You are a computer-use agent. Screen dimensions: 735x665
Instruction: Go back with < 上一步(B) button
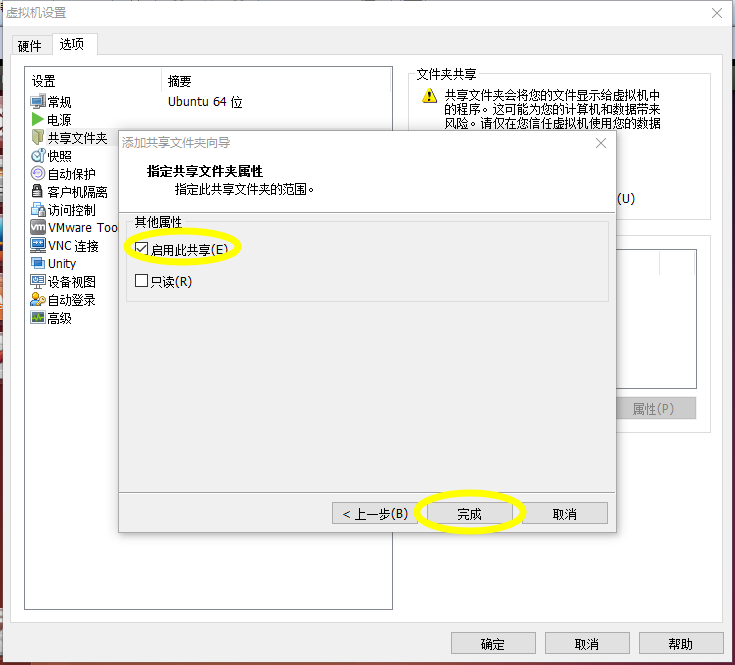pos(375,514)
